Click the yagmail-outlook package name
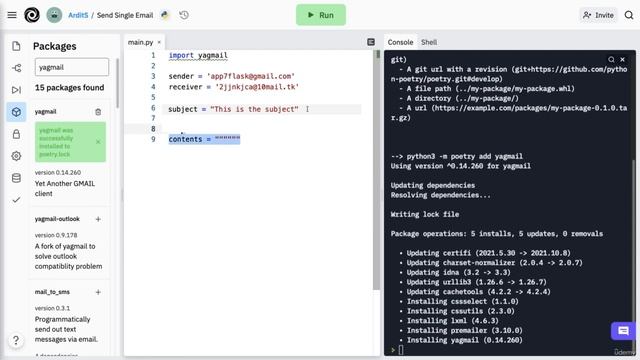Screen dimensions: 640x360 pos(57,219)
